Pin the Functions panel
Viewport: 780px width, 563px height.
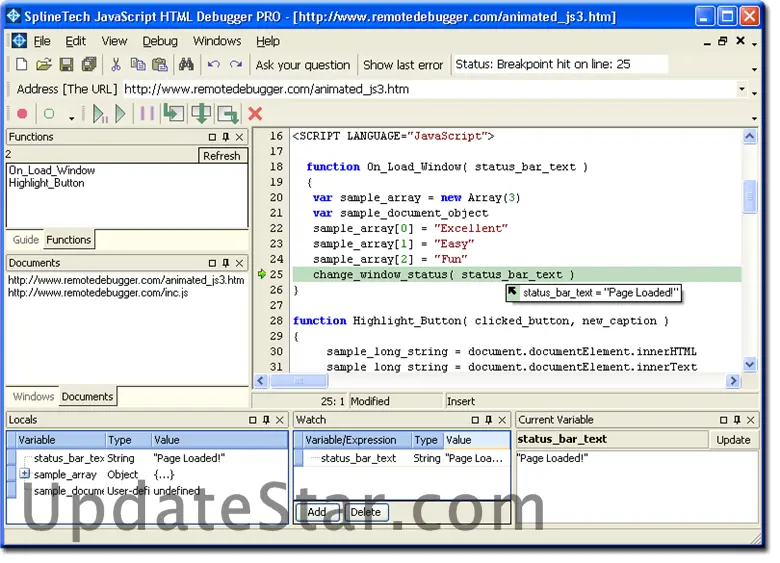(226, 137)
